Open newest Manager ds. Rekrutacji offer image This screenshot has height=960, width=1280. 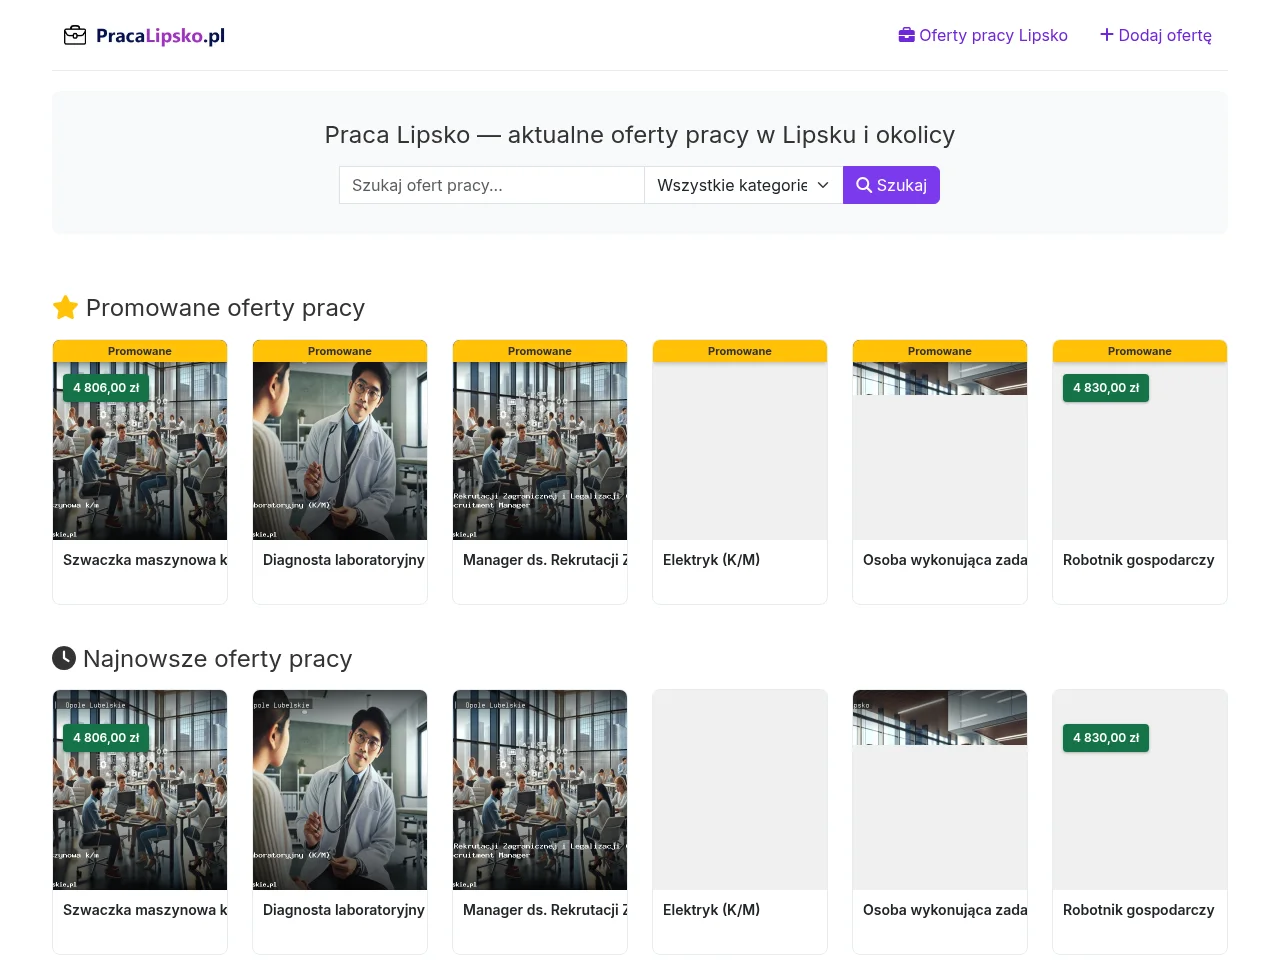(540, 790)
